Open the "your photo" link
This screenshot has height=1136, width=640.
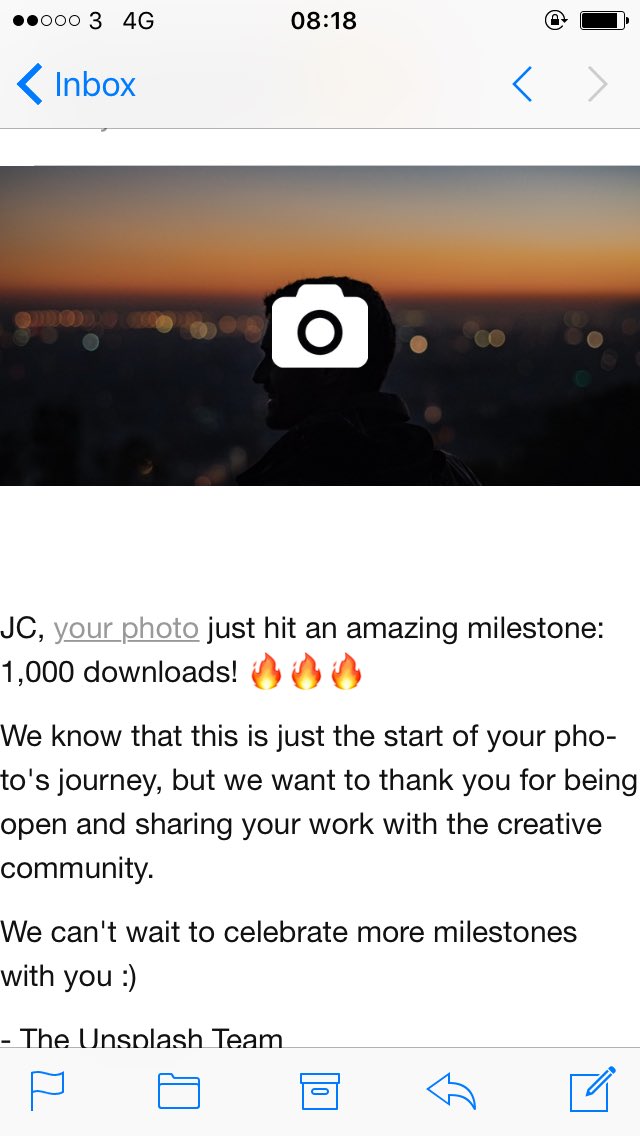pos(126,628)
